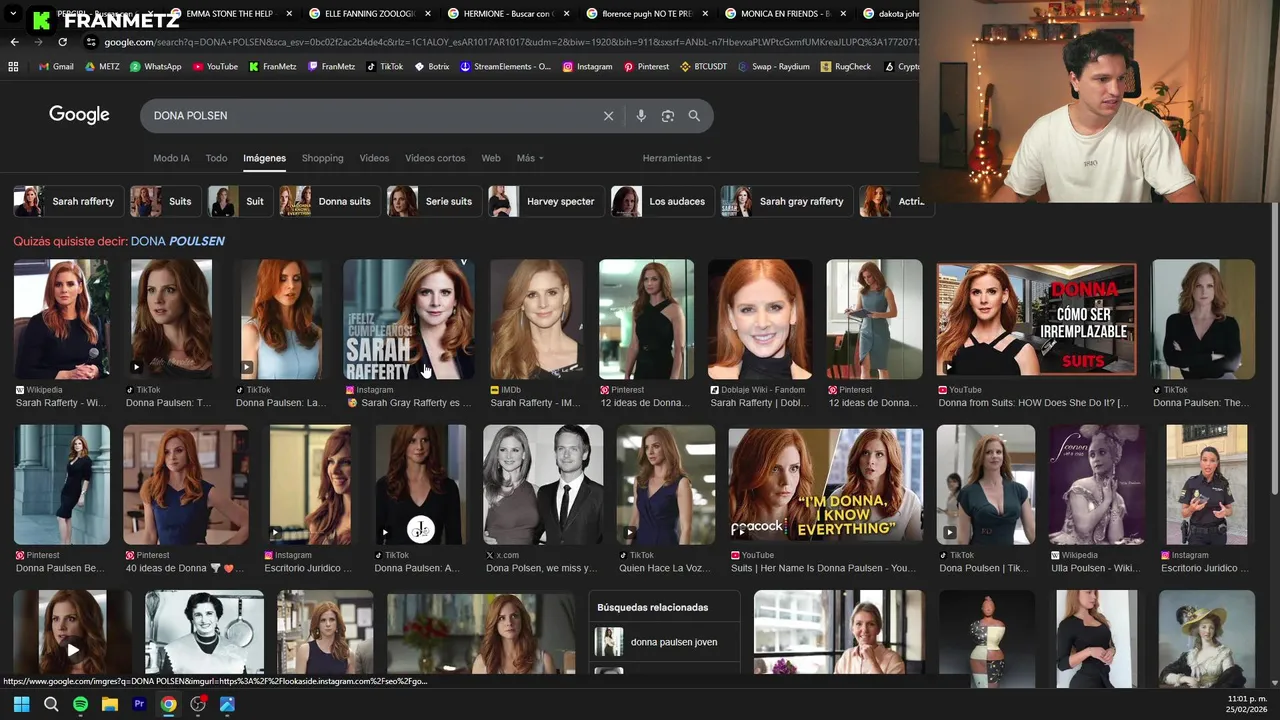Open OBS Studio from the taskbar
The height and width of the screenshot is (720, 1280).
[x=198, y=704]
